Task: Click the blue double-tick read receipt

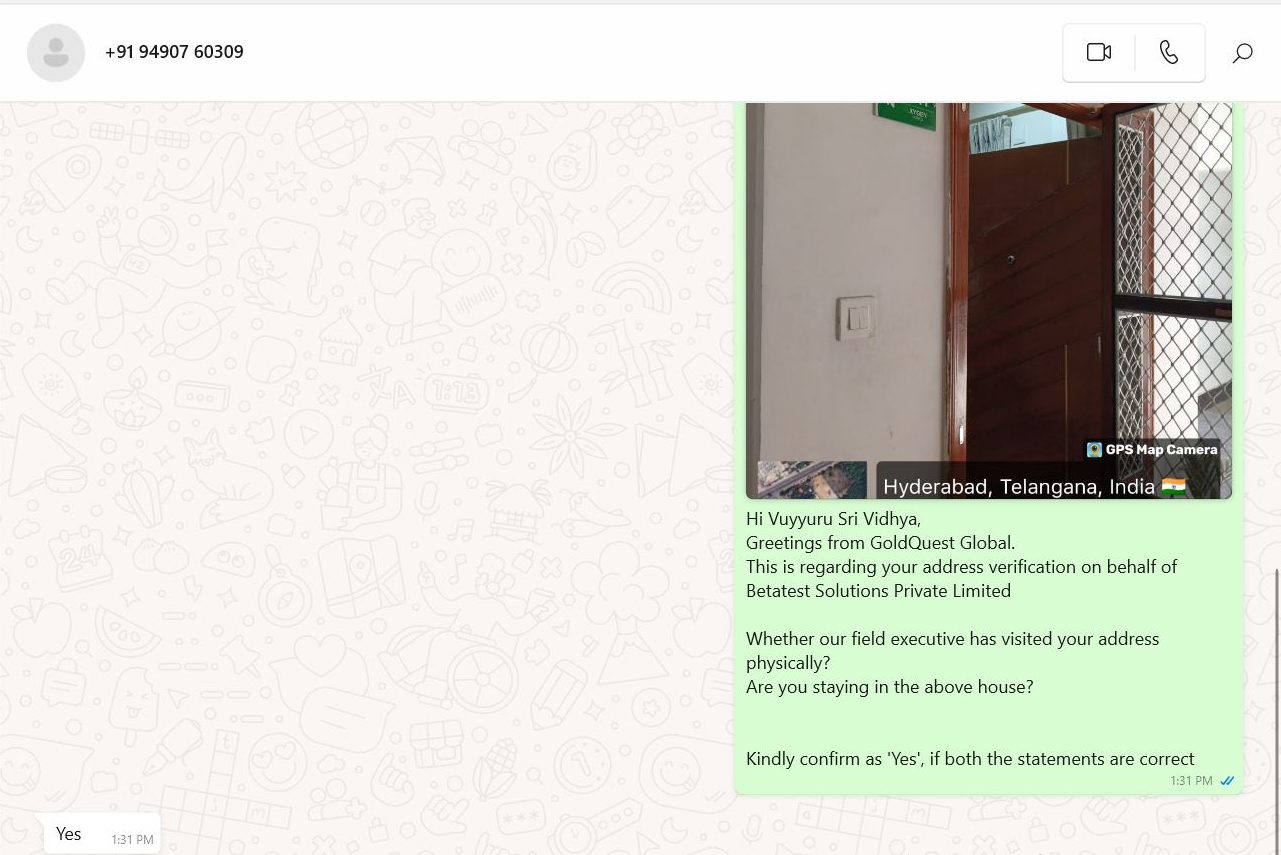Action: (1227, 781)
